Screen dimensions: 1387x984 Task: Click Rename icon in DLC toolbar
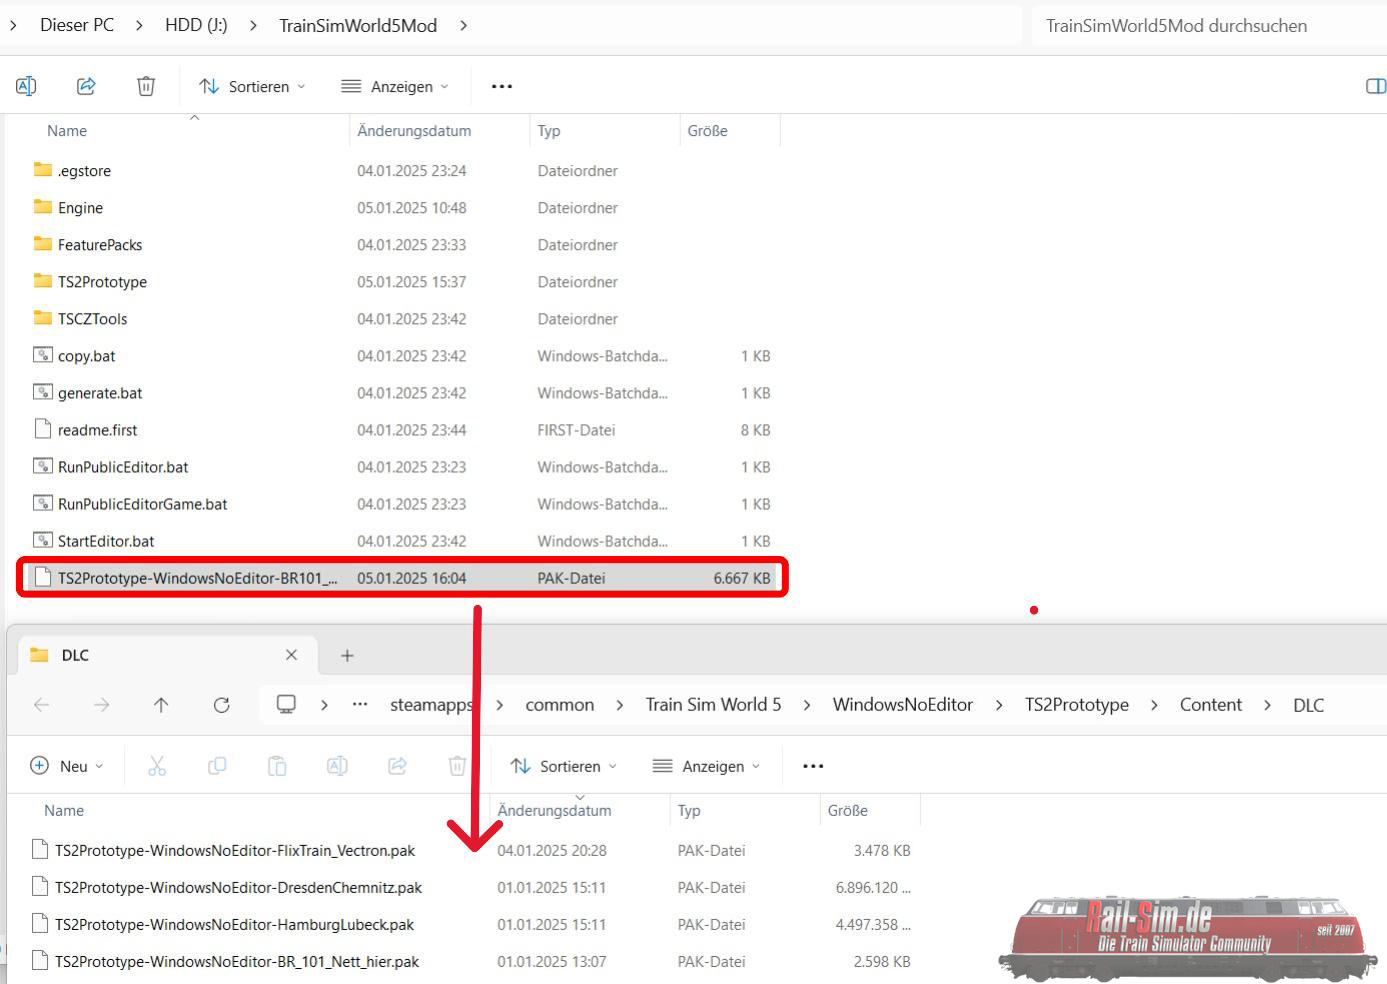[337, 766]
